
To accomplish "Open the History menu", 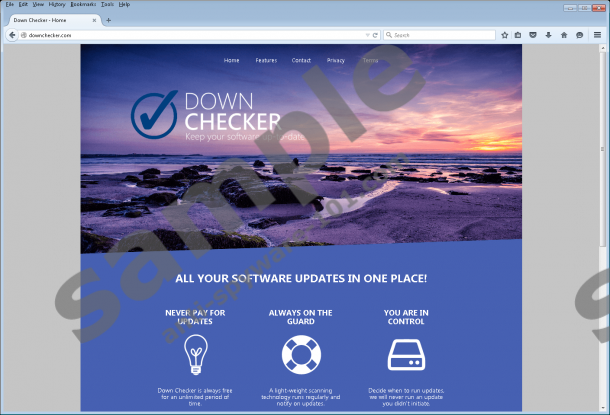I will pos(57,5).
